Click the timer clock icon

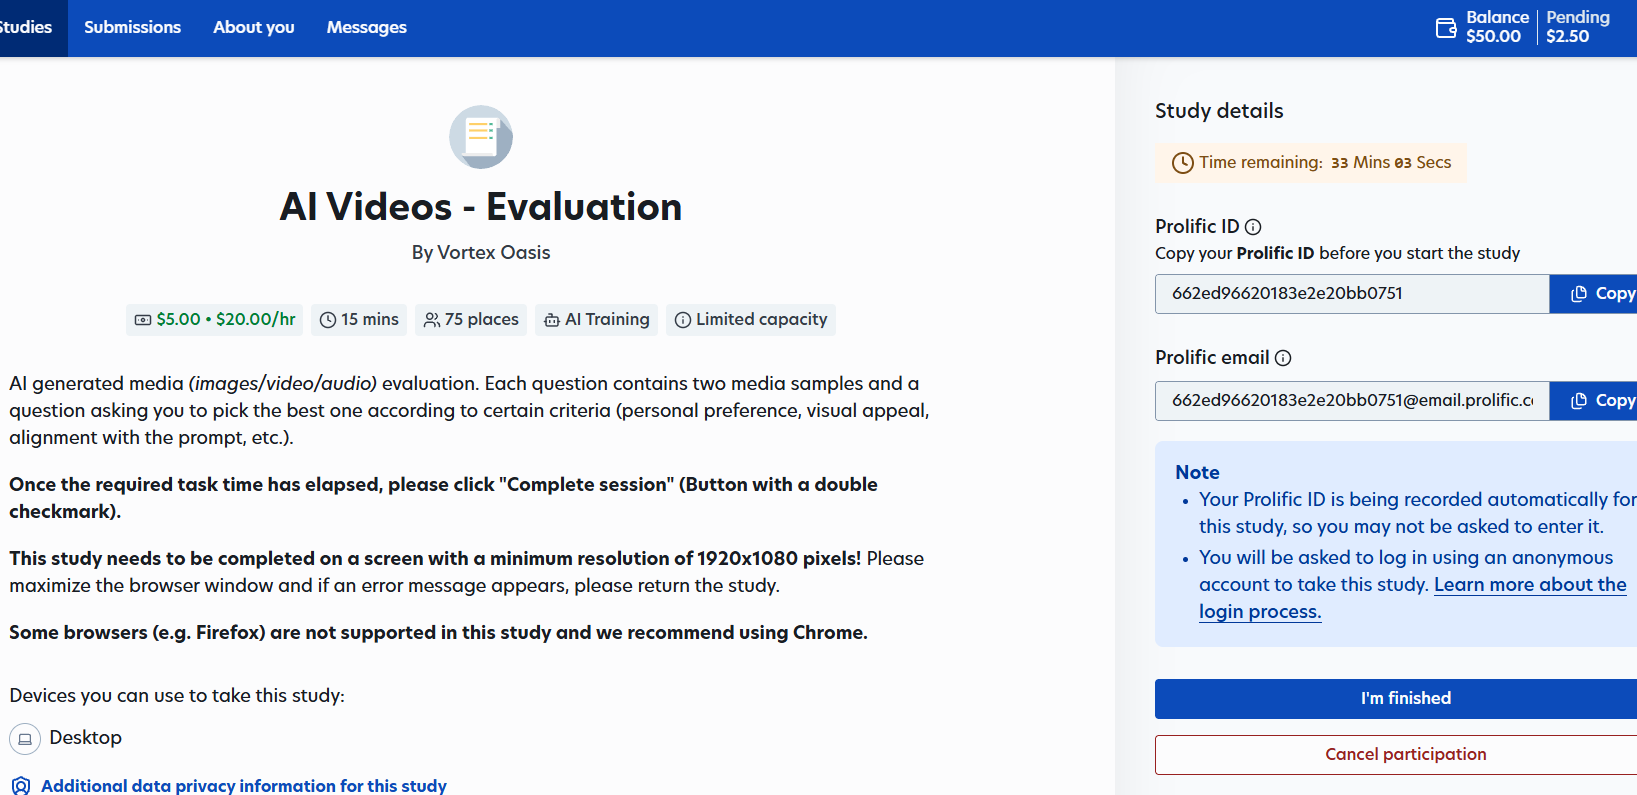[x=1183, y=163]
